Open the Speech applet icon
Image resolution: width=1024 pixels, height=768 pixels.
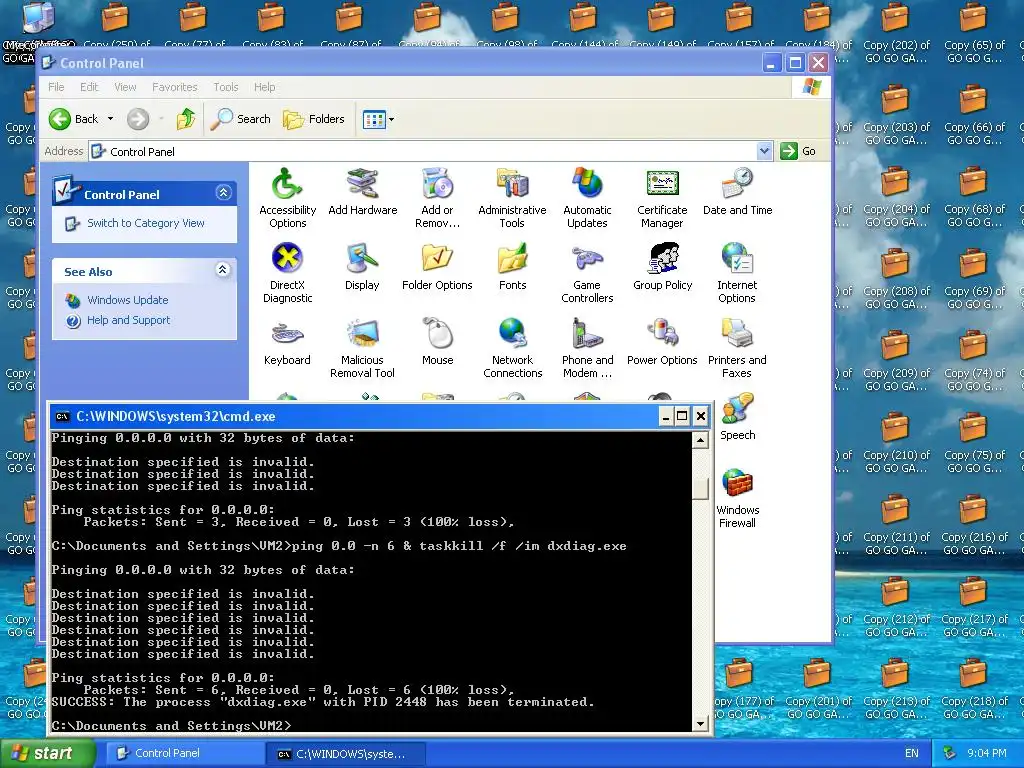pyautogui.click(x=737, y=418)
